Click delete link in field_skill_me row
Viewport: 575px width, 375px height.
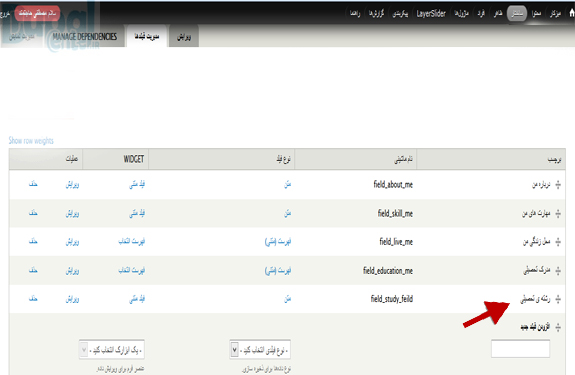pyautogui.click(x=33, y=213)
